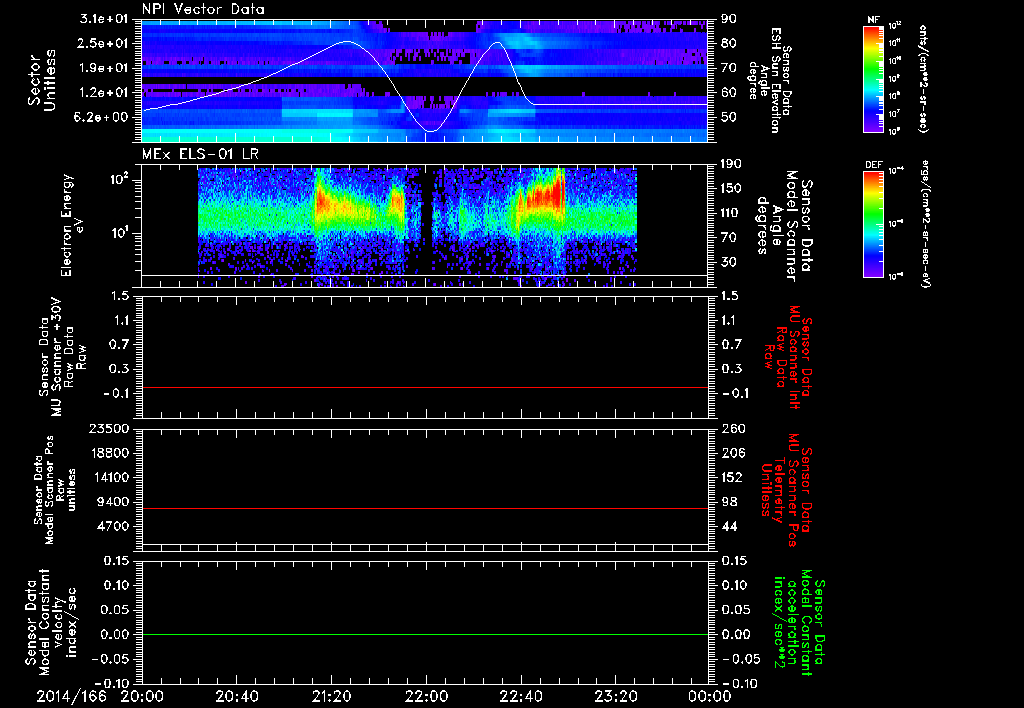Screen dimensions: 1024x708
Task: Click the NPI sector spectrogram
Action: pos(424,80)
